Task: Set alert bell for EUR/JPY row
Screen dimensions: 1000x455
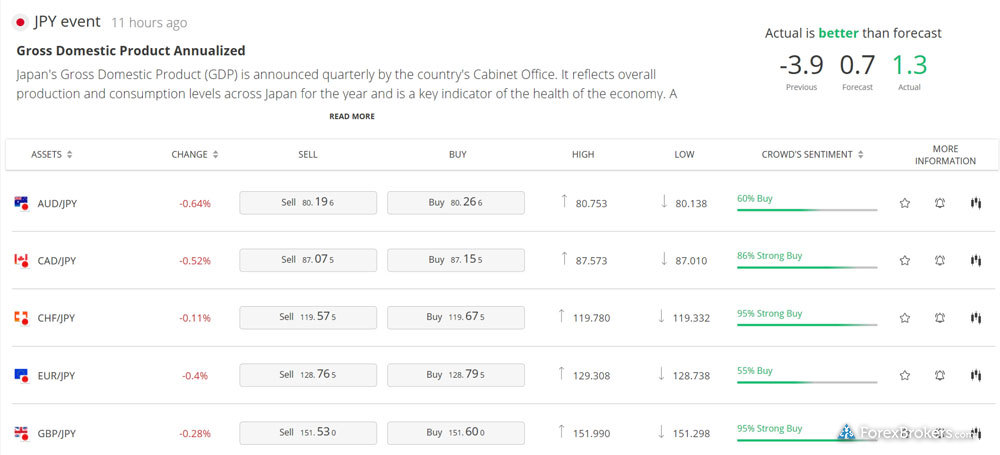Action: [939, 375]
